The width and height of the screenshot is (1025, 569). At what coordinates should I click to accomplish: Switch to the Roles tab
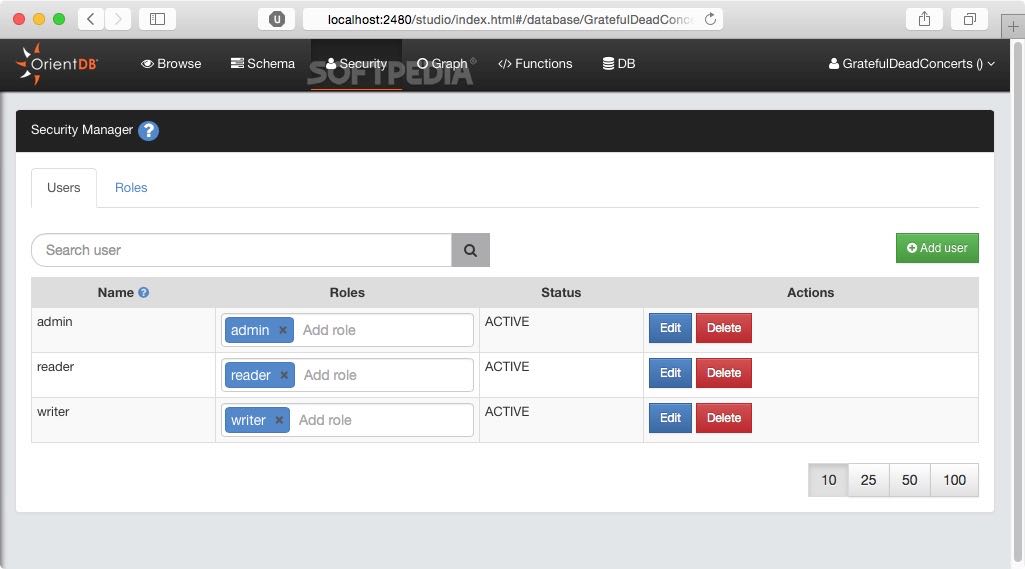[x=131, y=188]
